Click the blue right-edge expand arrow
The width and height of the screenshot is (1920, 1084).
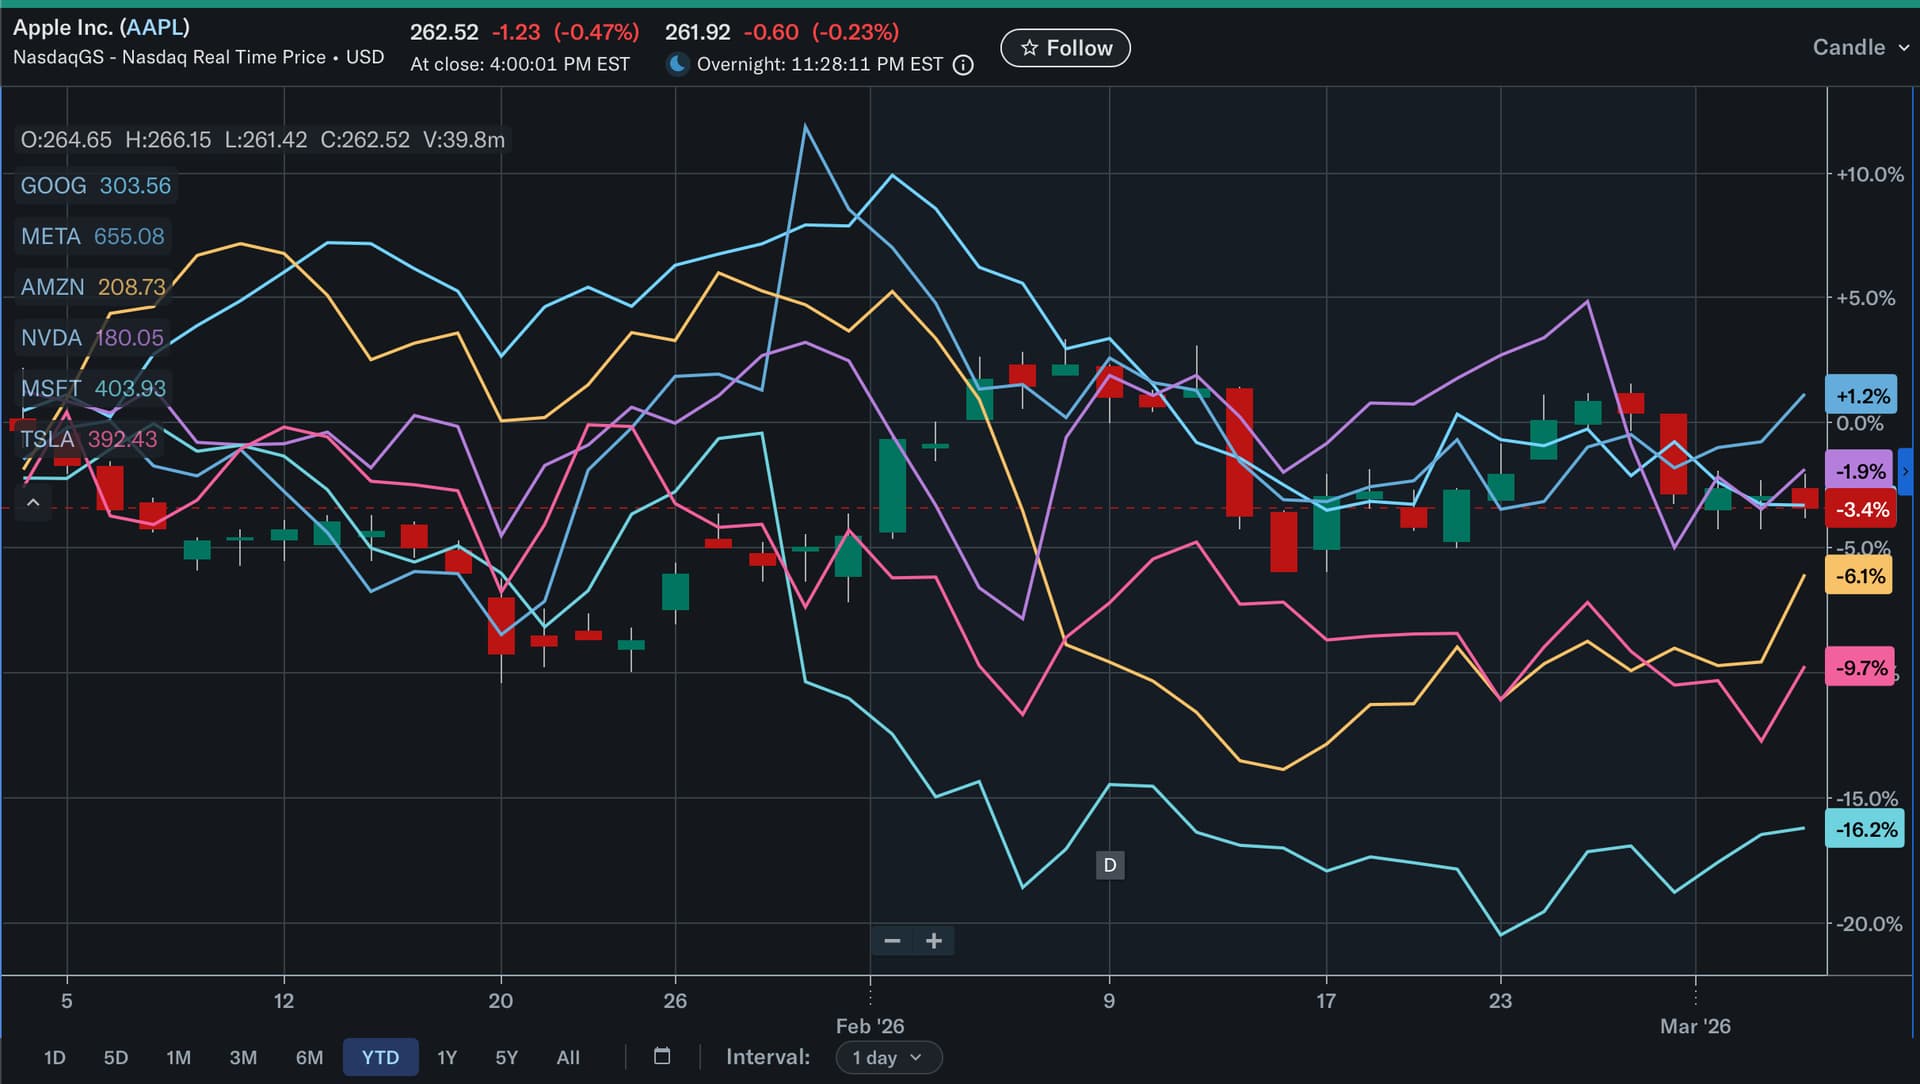[1906, 471]
